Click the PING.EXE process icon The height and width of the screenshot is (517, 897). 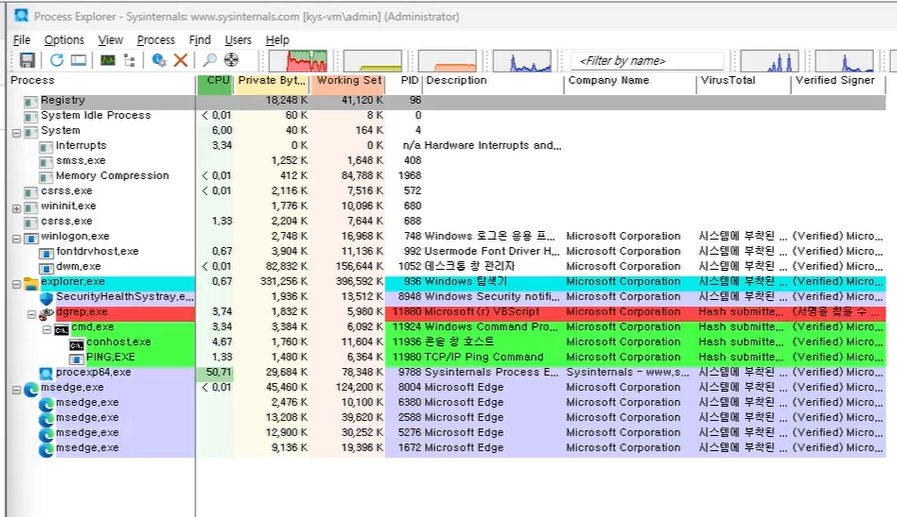point(76,359)
